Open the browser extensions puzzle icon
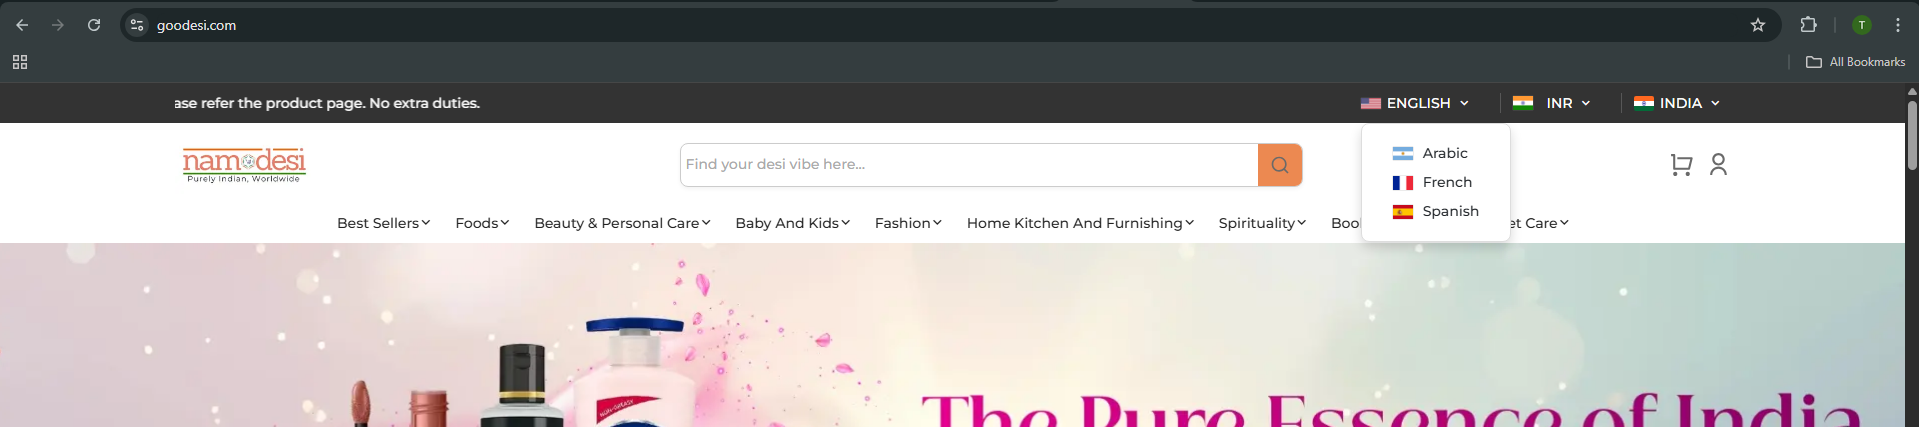 click(x=1808, y=25)
